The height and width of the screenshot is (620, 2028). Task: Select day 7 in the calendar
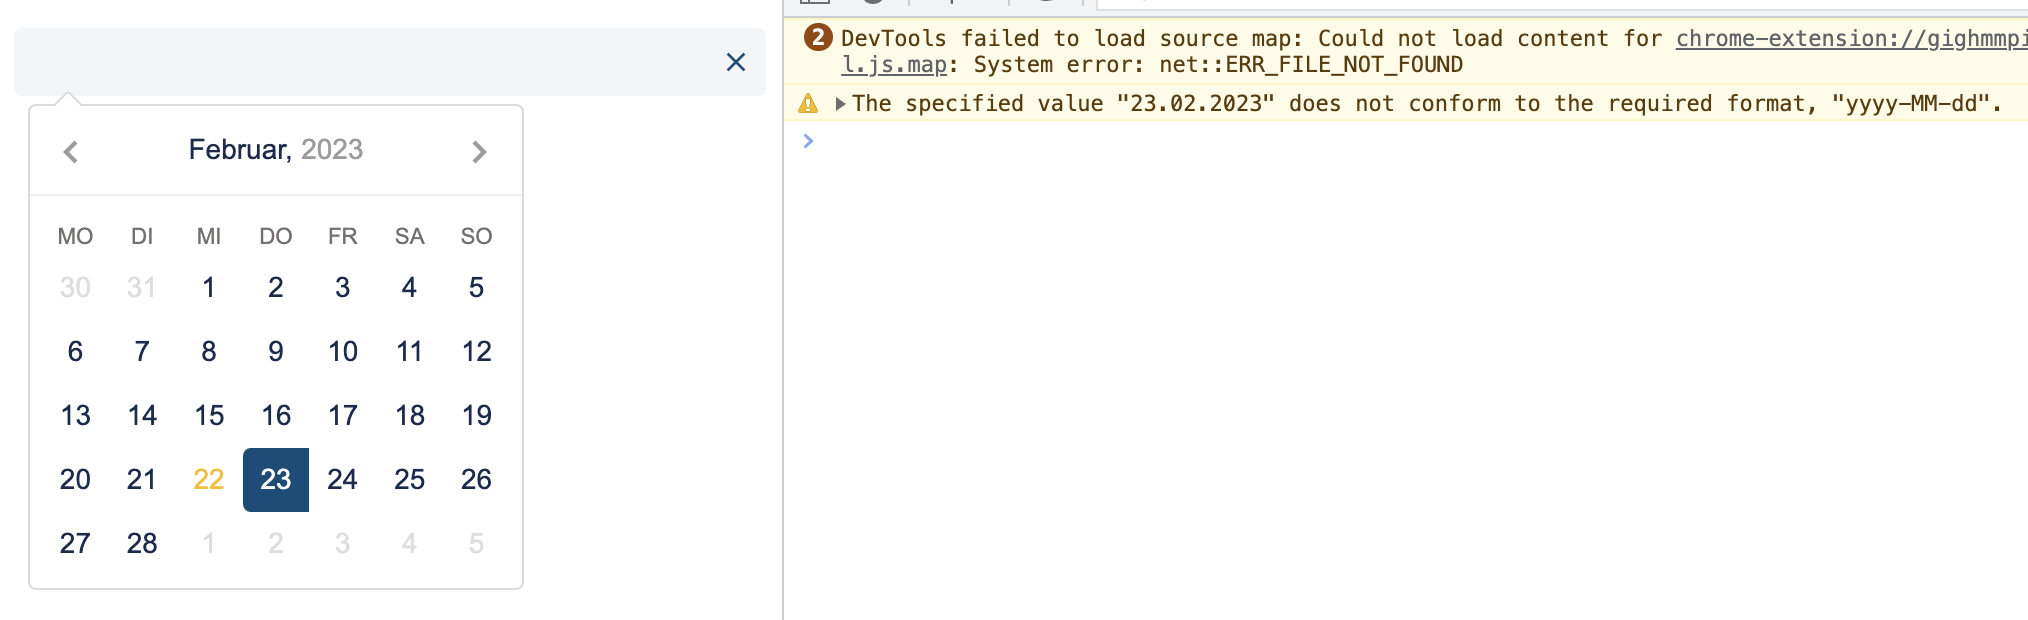tap(142, 352)
